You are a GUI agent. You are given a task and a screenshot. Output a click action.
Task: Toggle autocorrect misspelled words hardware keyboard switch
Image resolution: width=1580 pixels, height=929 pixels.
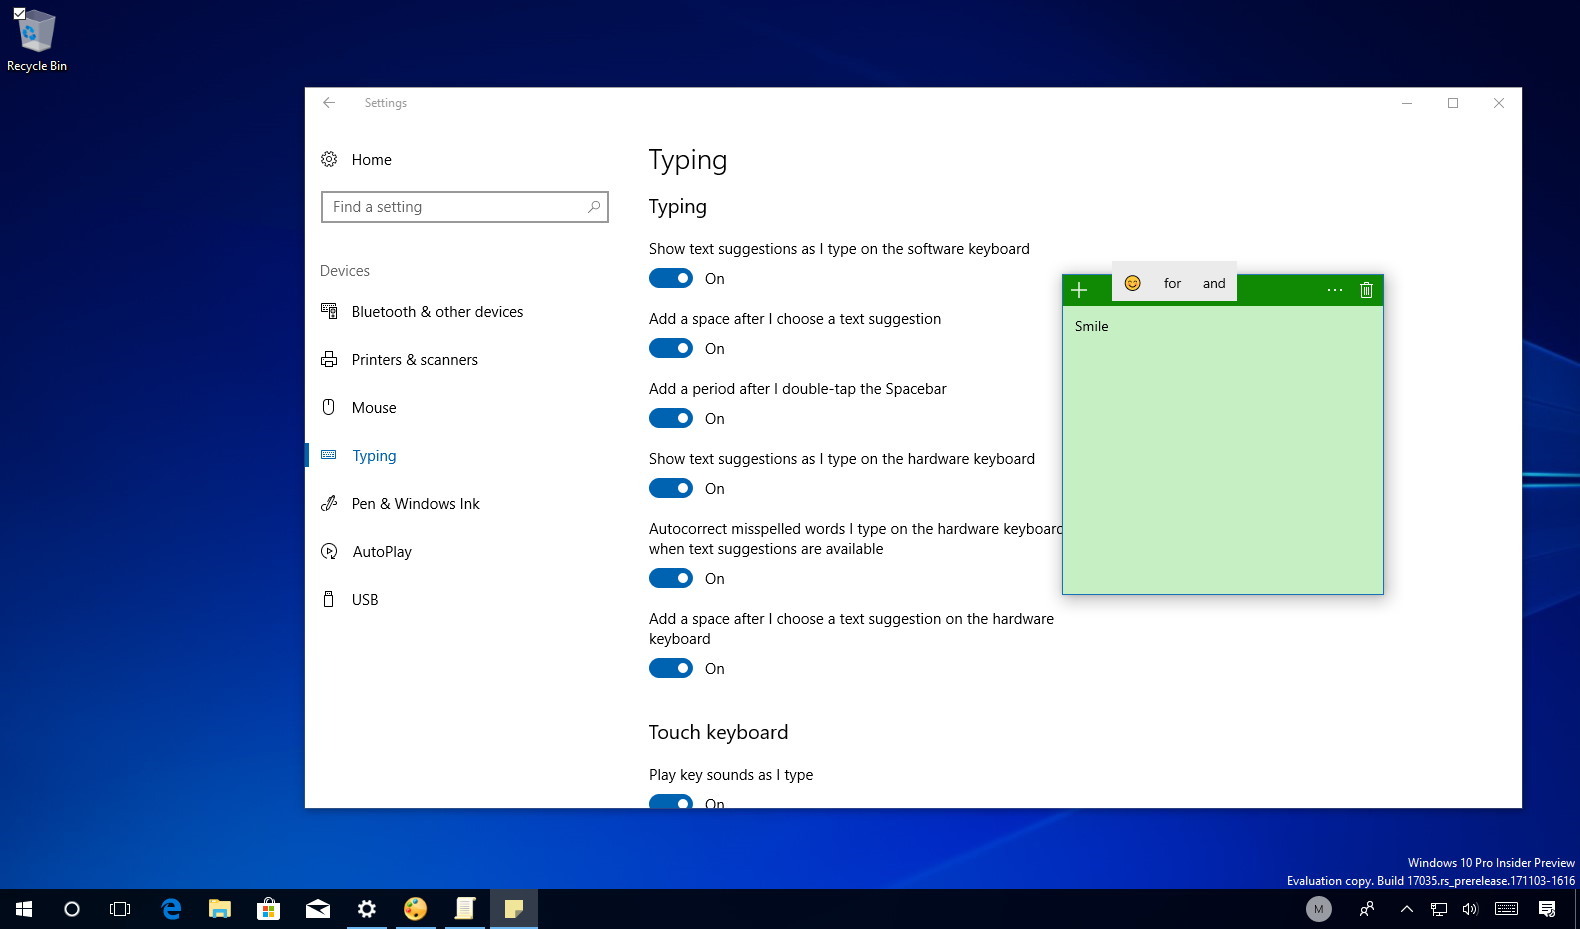[x=671, y=578]
